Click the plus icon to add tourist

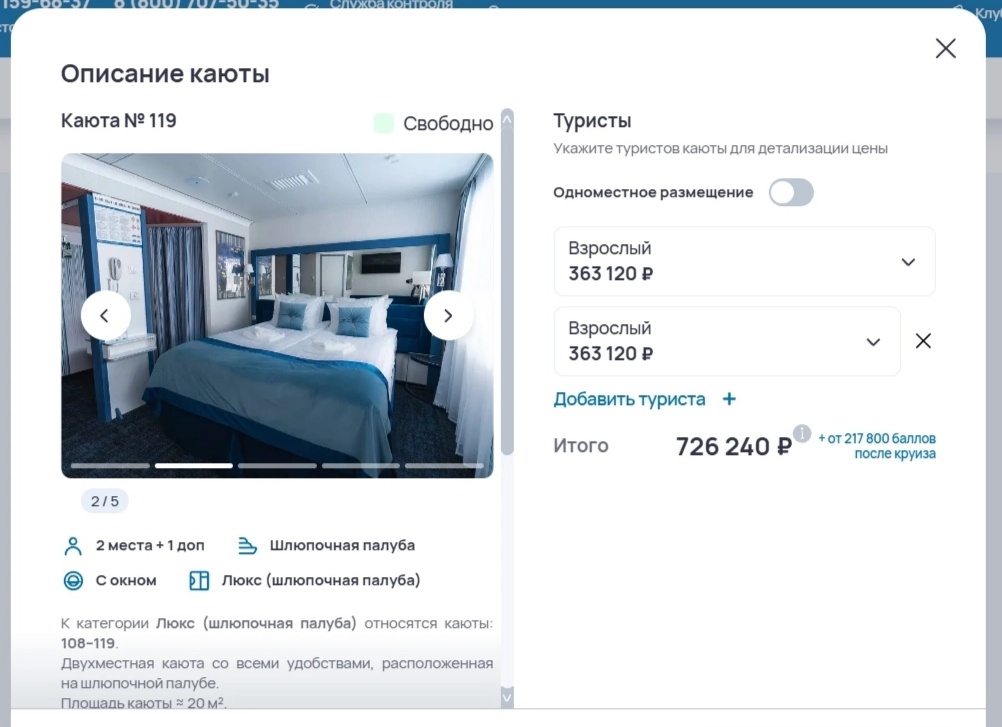(729, 399)
